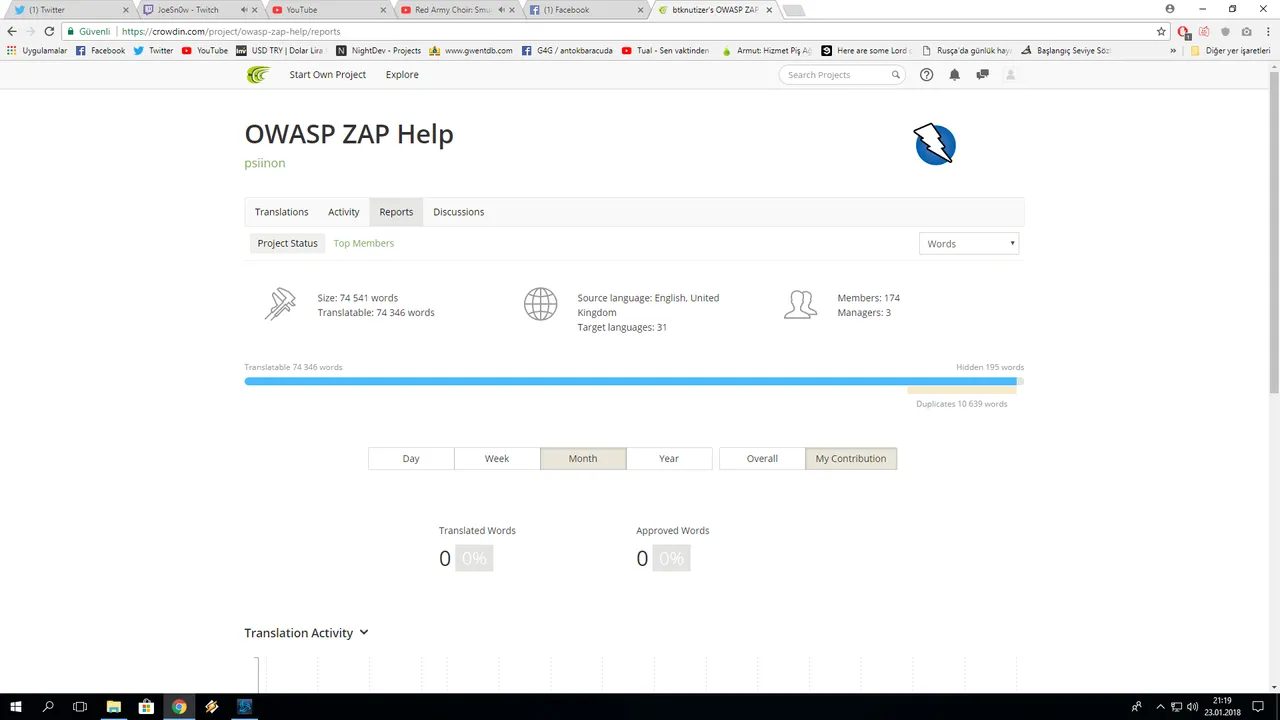
Task: Click the red extension icon in toolbar
Action: pyautogui.click(x=1184, y=31)
